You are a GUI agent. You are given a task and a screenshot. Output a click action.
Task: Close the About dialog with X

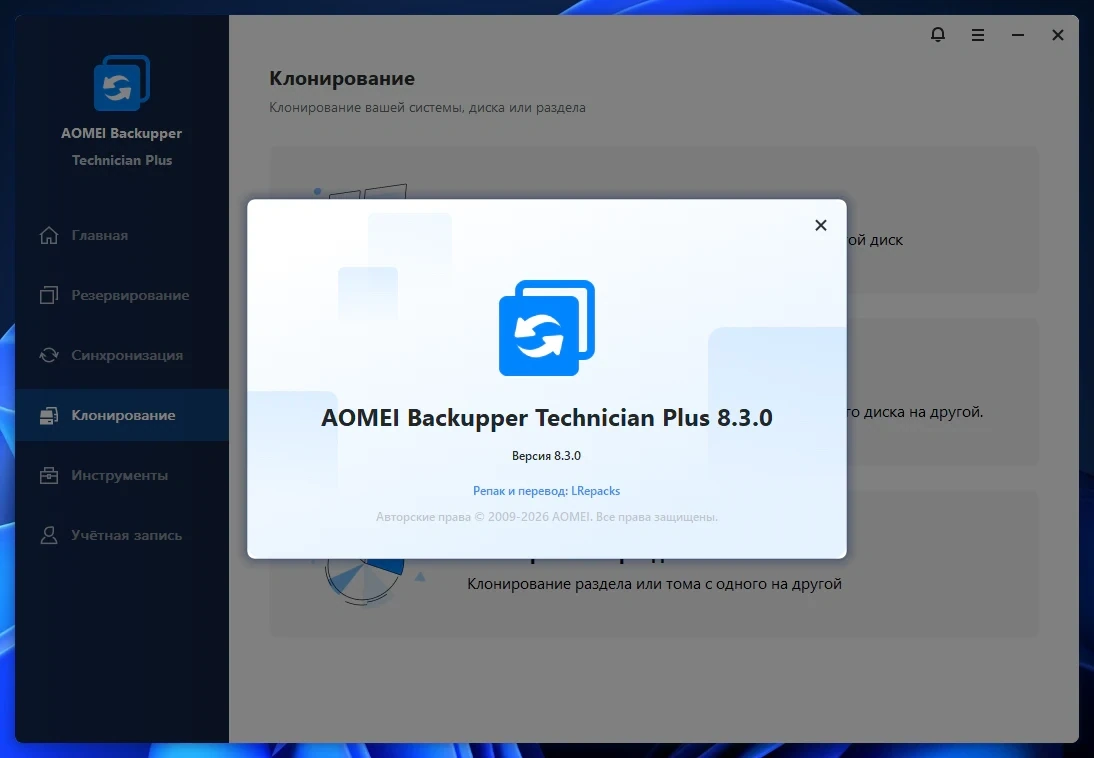coord(820,225)
